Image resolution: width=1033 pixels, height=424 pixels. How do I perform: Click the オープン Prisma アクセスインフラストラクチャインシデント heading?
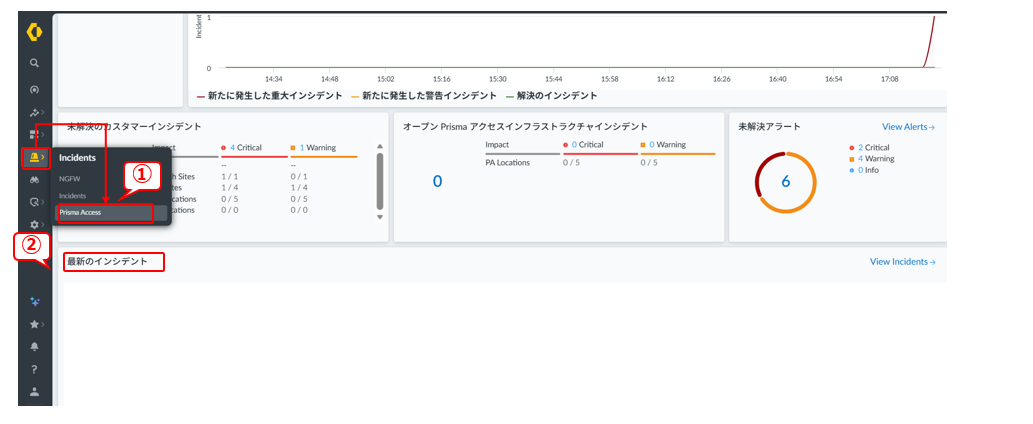[525, 126]
